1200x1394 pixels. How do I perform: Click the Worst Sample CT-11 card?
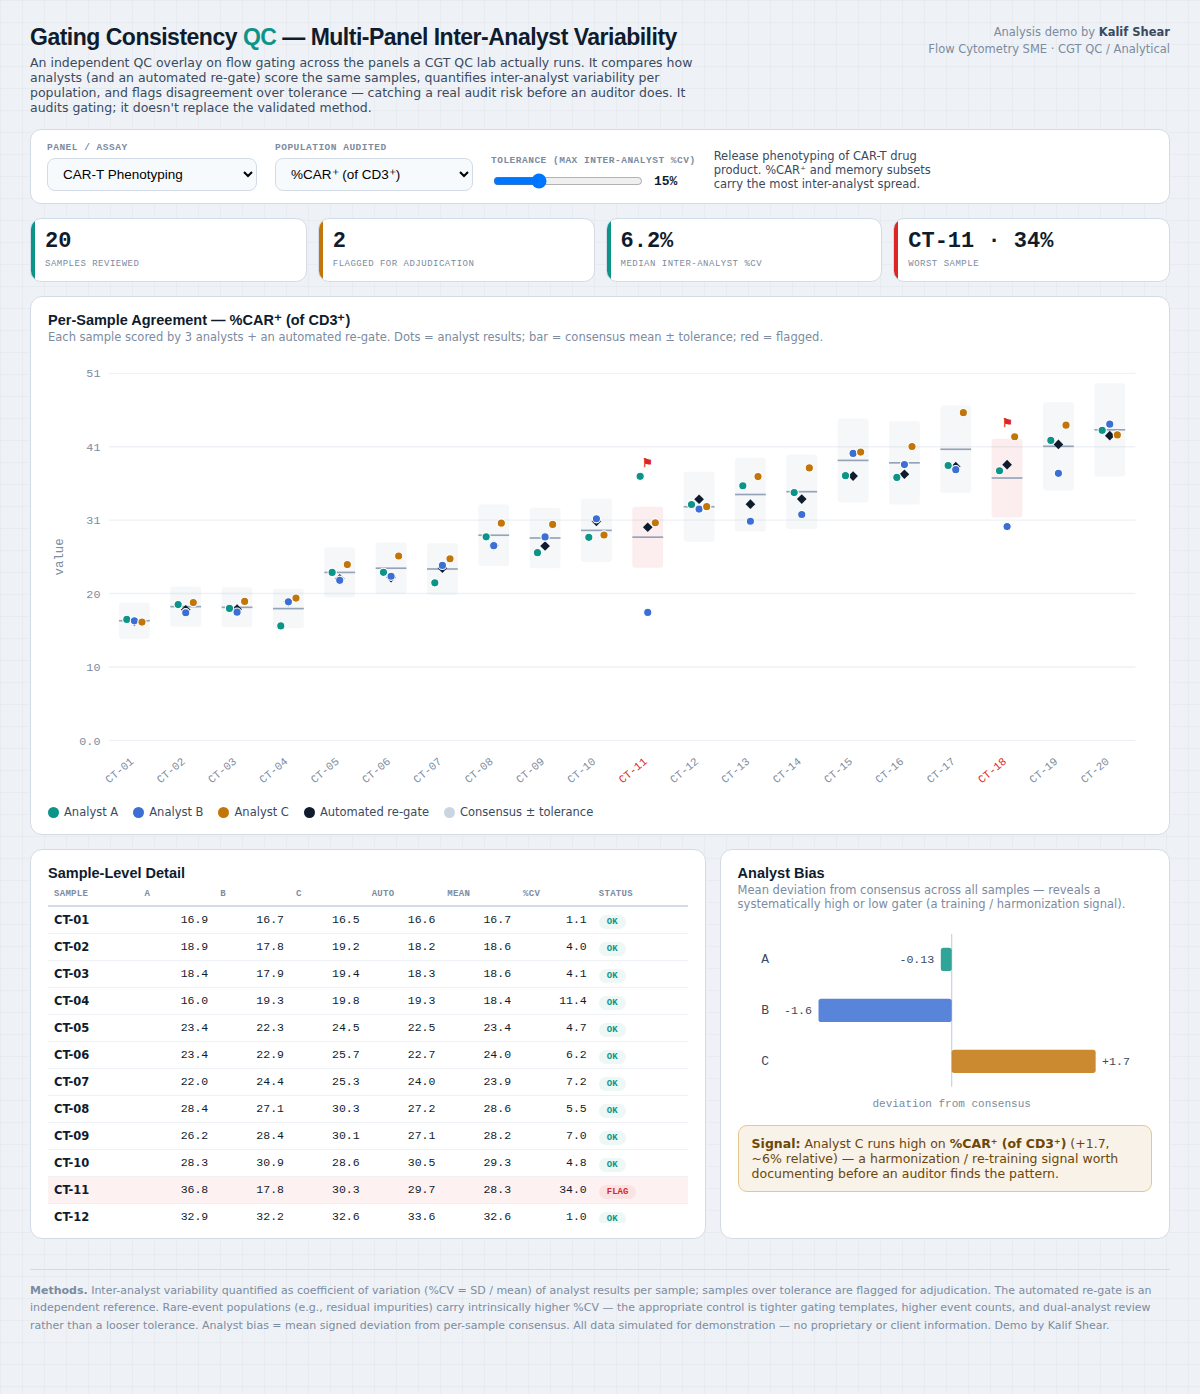[x=1032, y=250]
